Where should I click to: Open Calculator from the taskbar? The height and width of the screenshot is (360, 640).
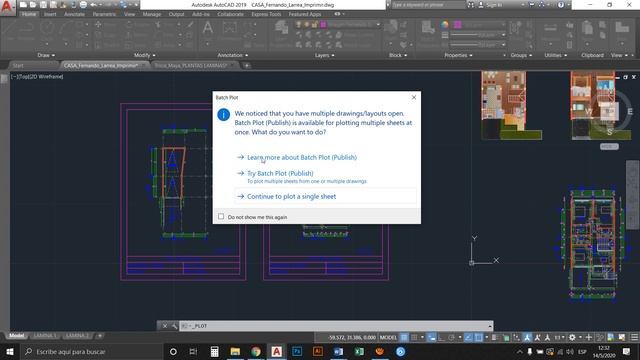(214, 351)
